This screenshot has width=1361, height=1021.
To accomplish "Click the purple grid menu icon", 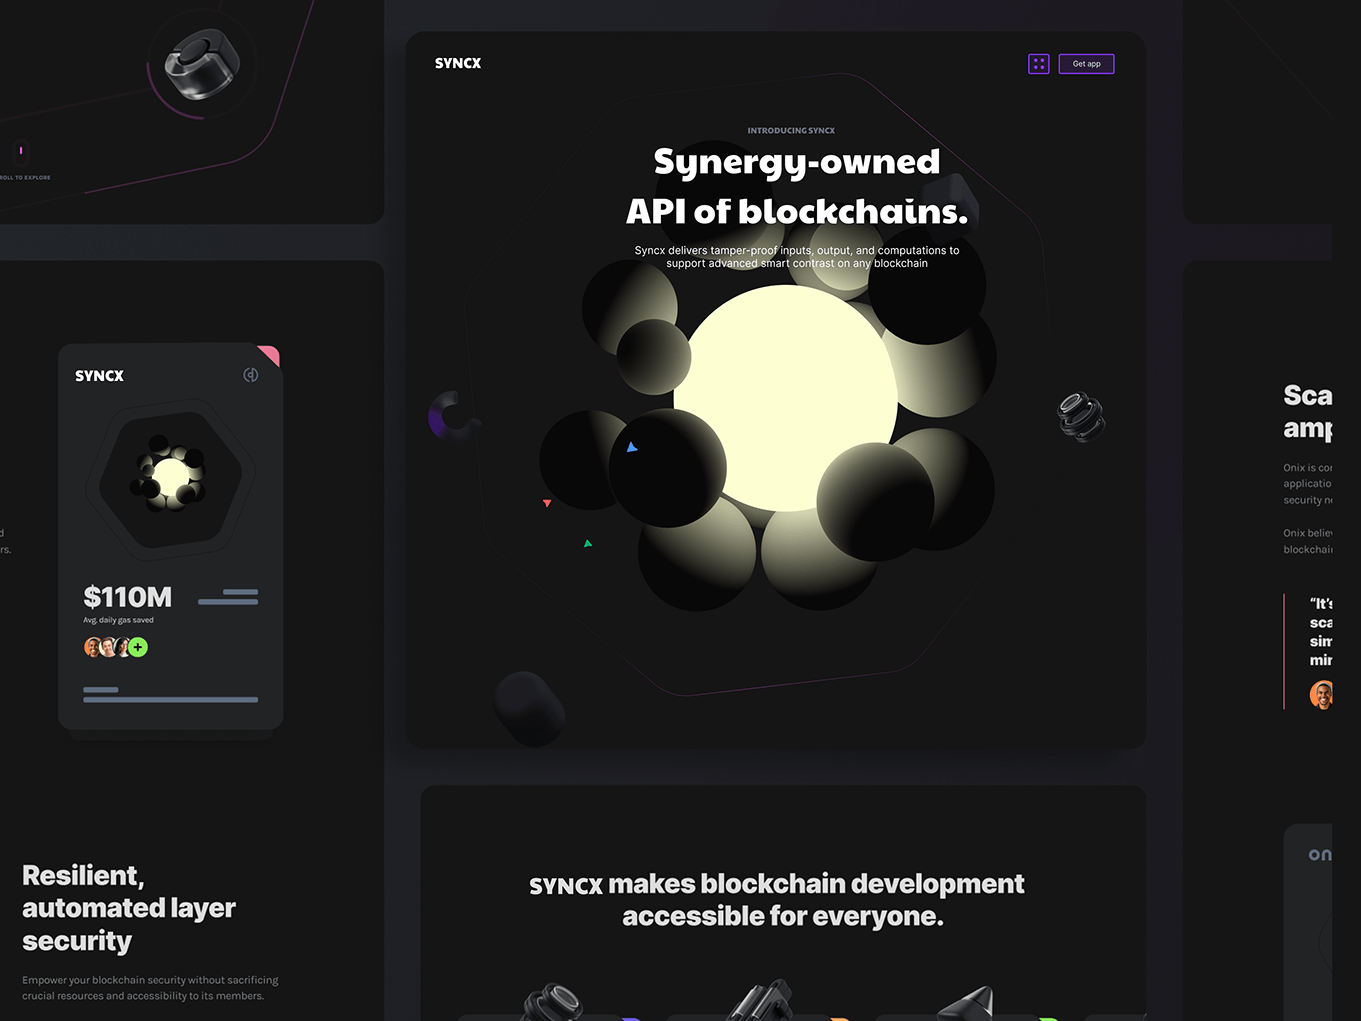I will [x=1039, y=64].
